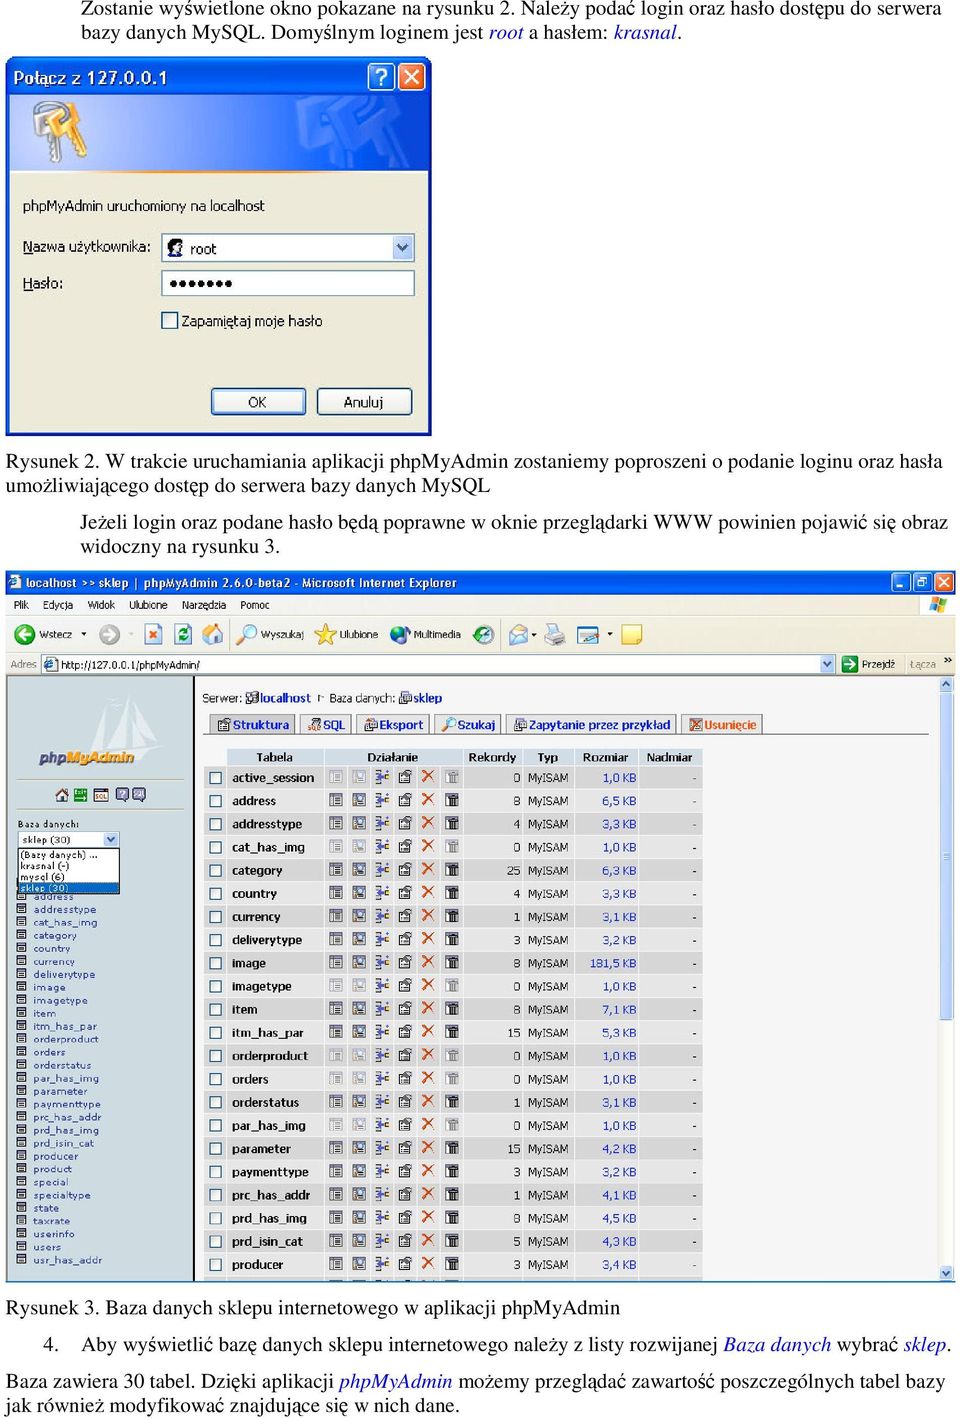Image resolution: width=960 pixels, height=1418 pixels.
Task: Open the username dropdown in login dialog
Action: pos(402,247)
